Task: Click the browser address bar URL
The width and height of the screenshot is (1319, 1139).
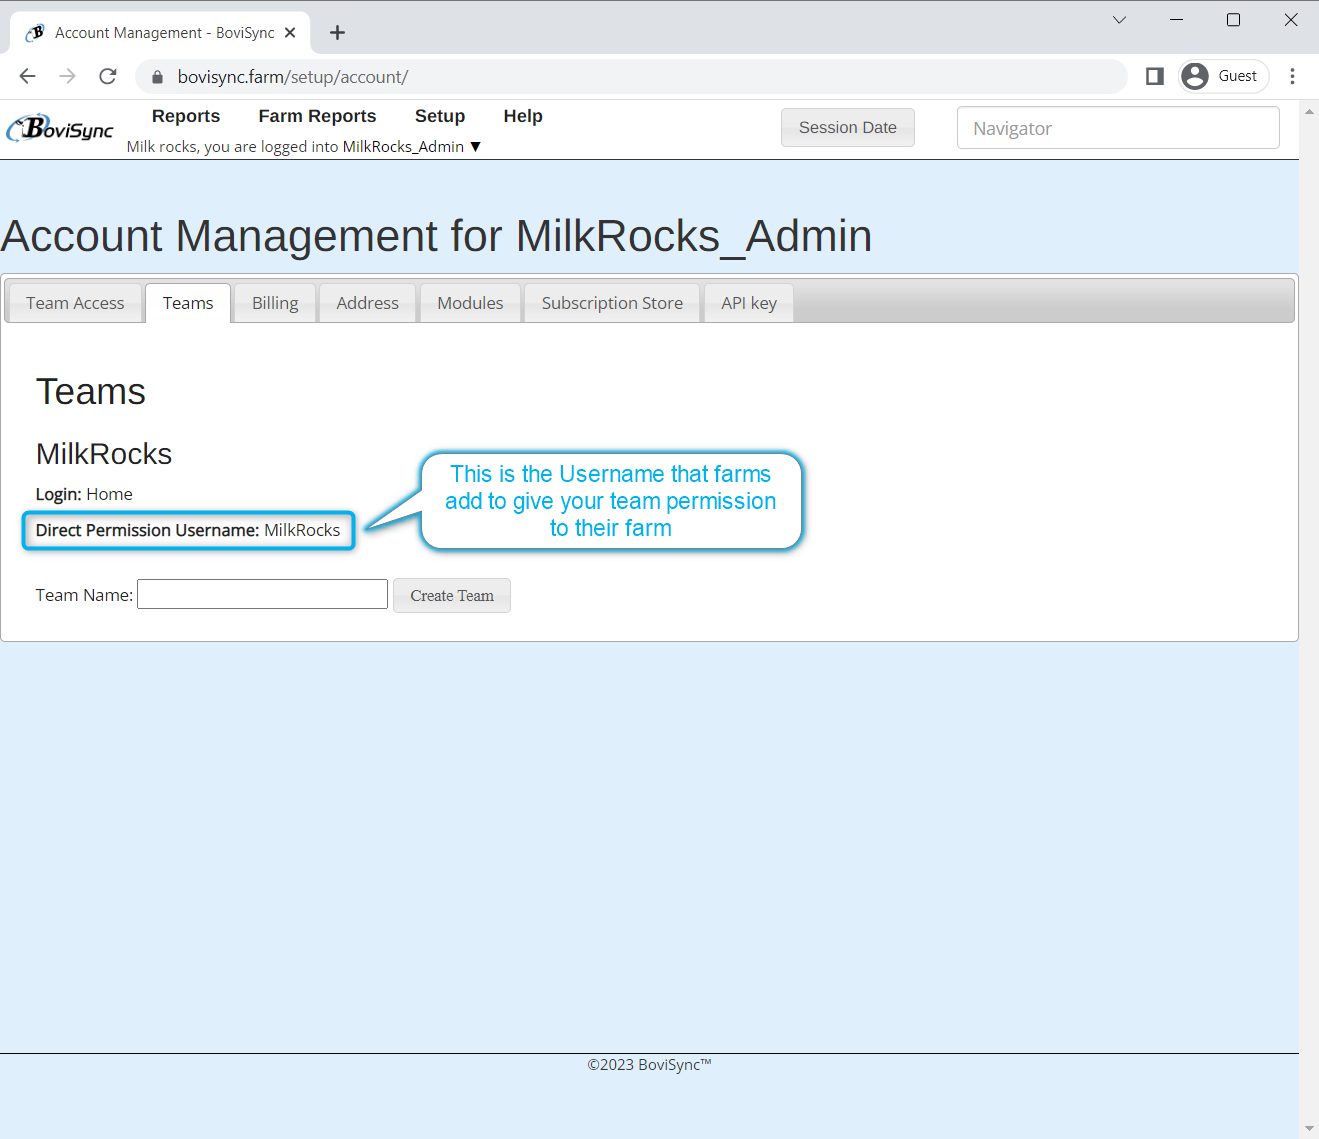Action: [x=293, y=77]
